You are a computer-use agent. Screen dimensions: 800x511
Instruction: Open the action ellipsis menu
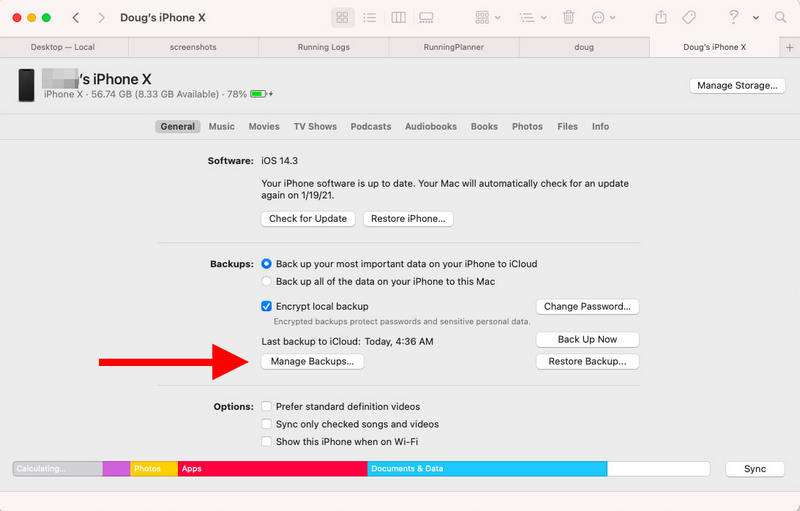(603, 18)
